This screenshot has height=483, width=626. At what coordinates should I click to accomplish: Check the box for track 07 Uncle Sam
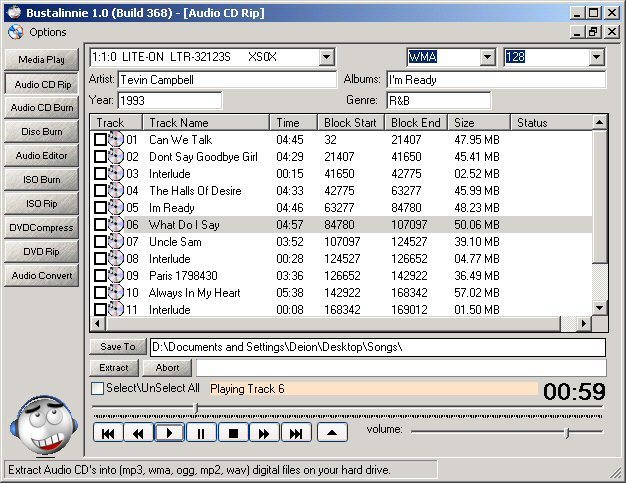click(x=100, y=242)
